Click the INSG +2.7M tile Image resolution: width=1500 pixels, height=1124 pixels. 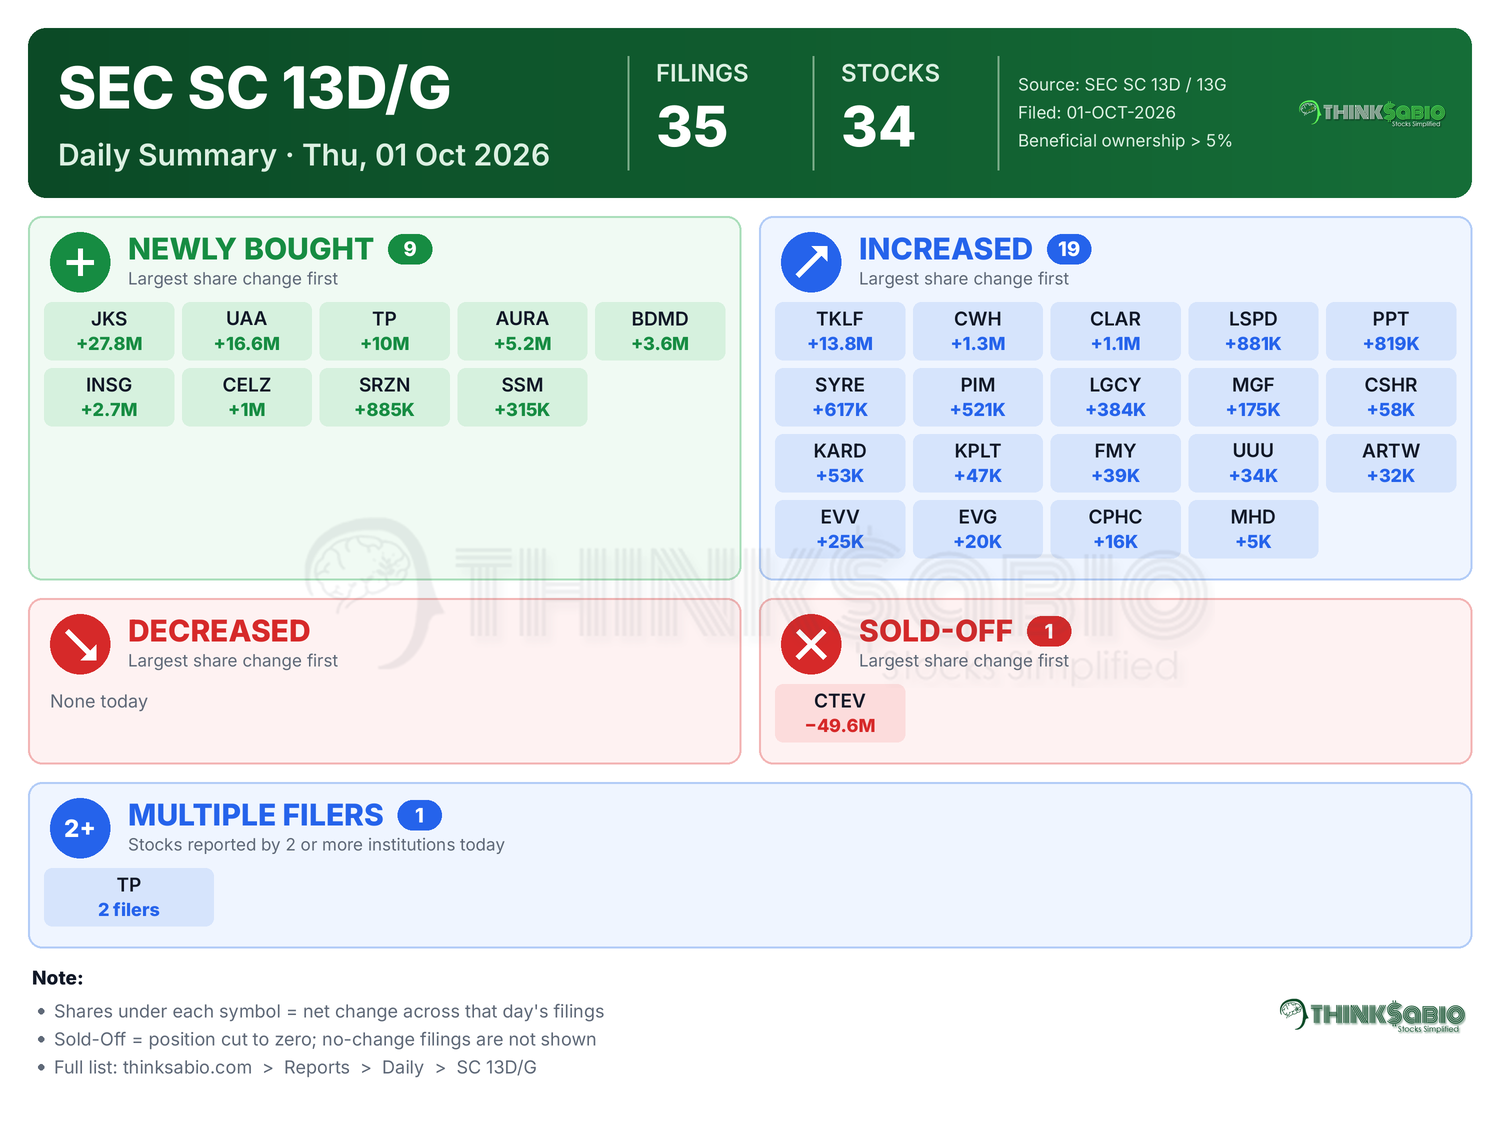click(x=109, y=397)
